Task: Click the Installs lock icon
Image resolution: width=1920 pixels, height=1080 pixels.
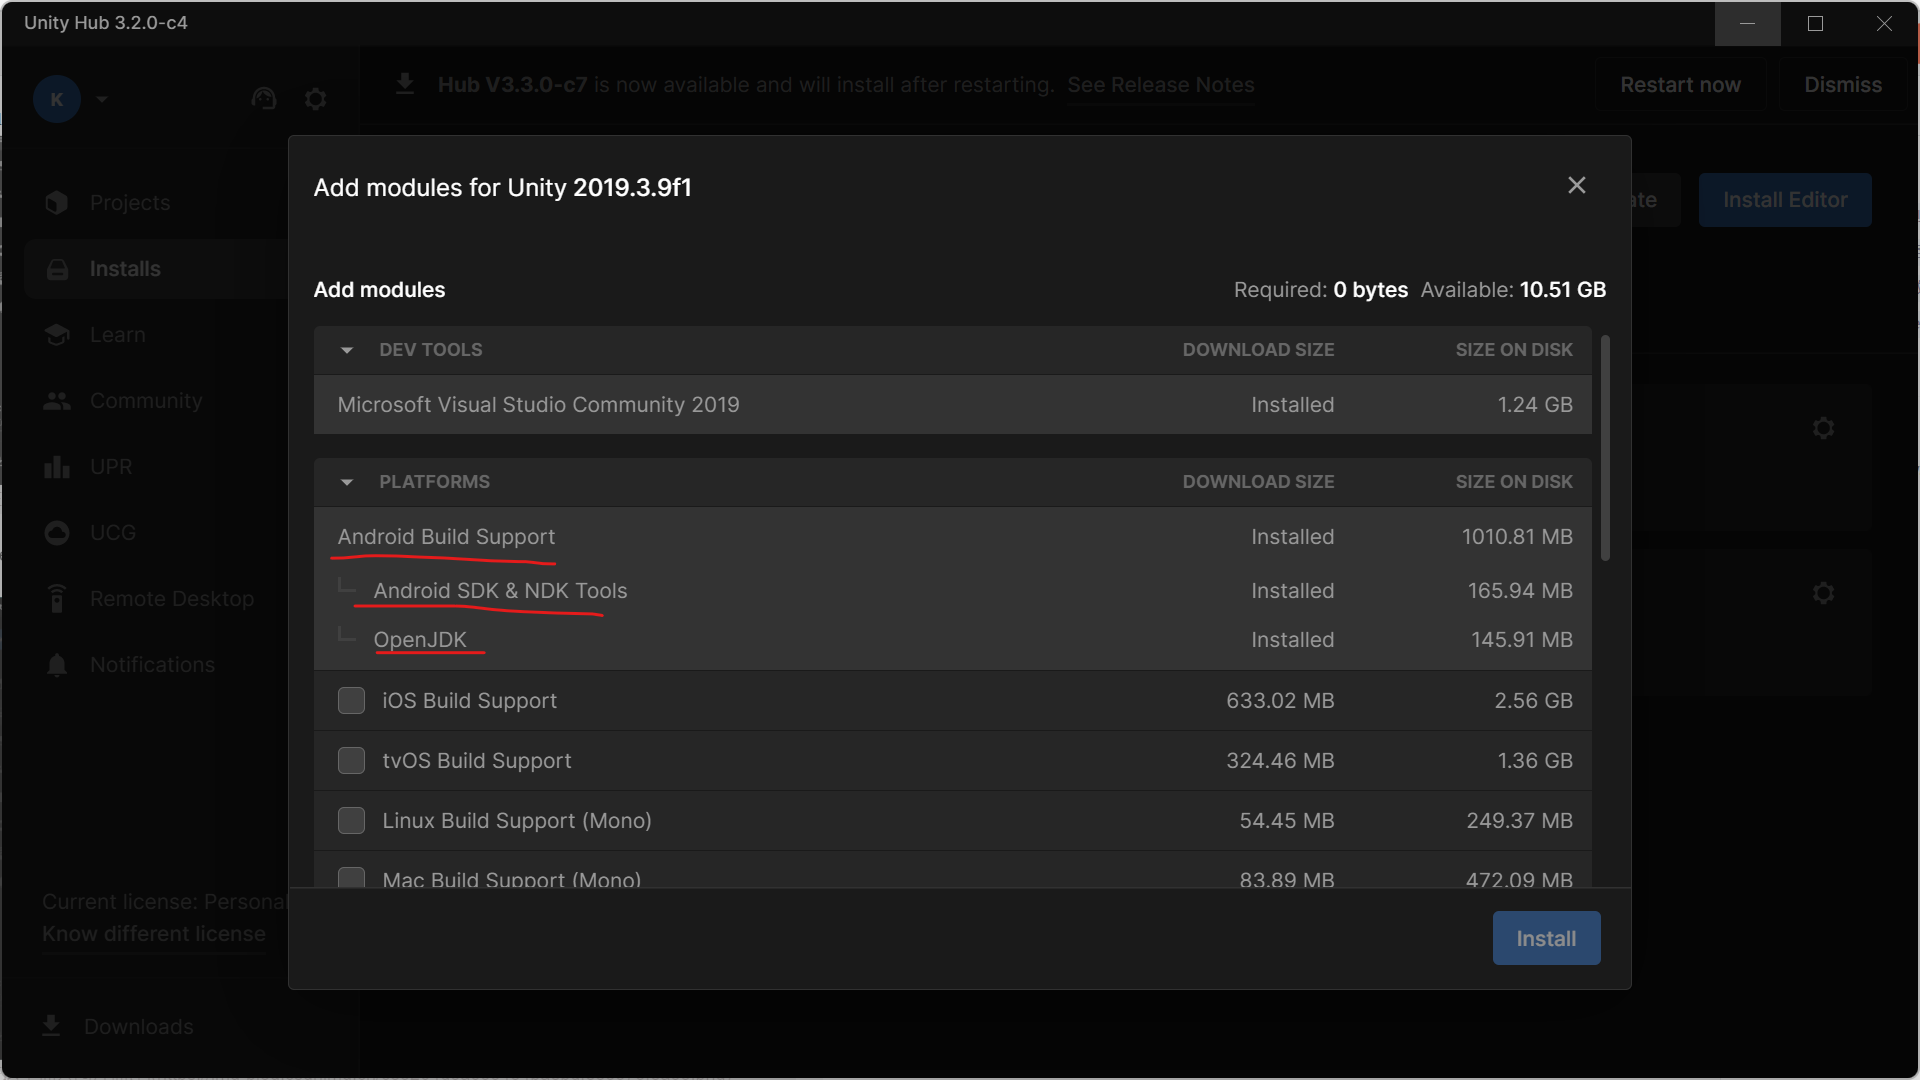Action: pos(57,269)
